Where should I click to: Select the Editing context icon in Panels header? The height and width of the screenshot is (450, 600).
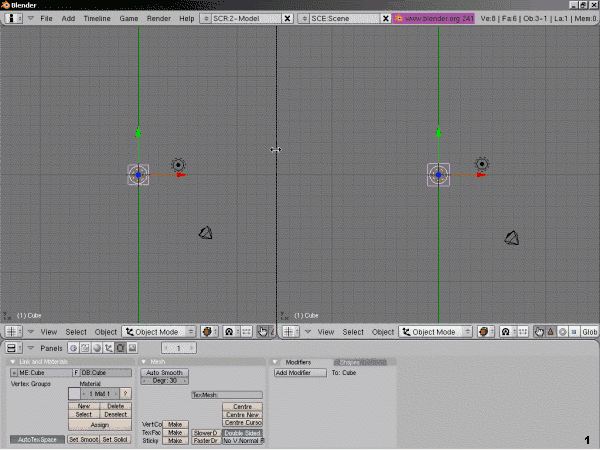point(120,348)
